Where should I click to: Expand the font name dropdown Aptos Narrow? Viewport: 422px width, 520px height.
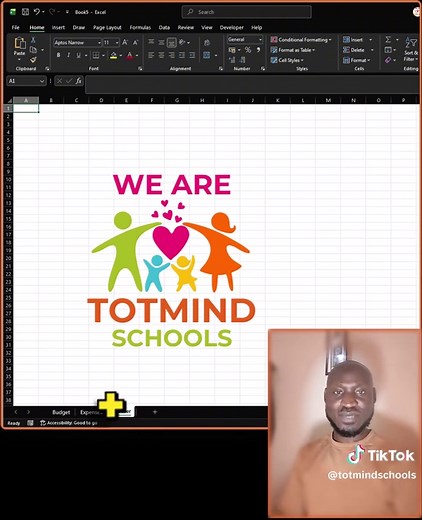(99, 43)
